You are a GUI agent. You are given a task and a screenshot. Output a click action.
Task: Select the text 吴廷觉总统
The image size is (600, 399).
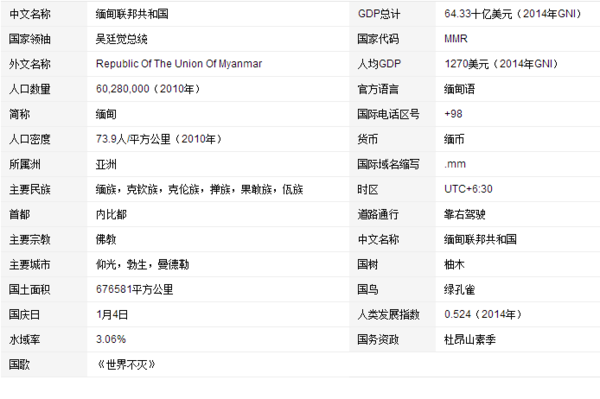click(121, 39)
